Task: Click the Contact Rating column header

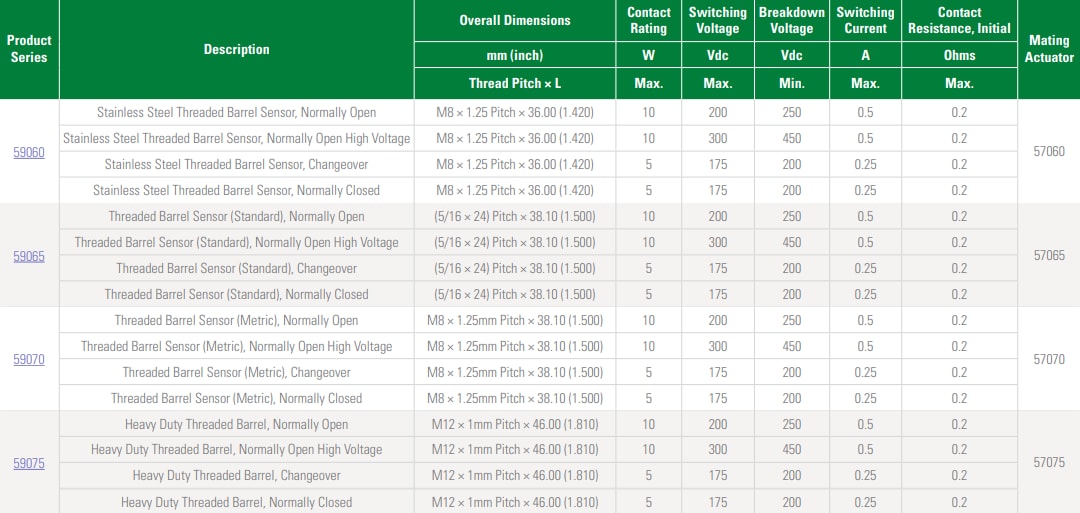Action: click(648, 20)
